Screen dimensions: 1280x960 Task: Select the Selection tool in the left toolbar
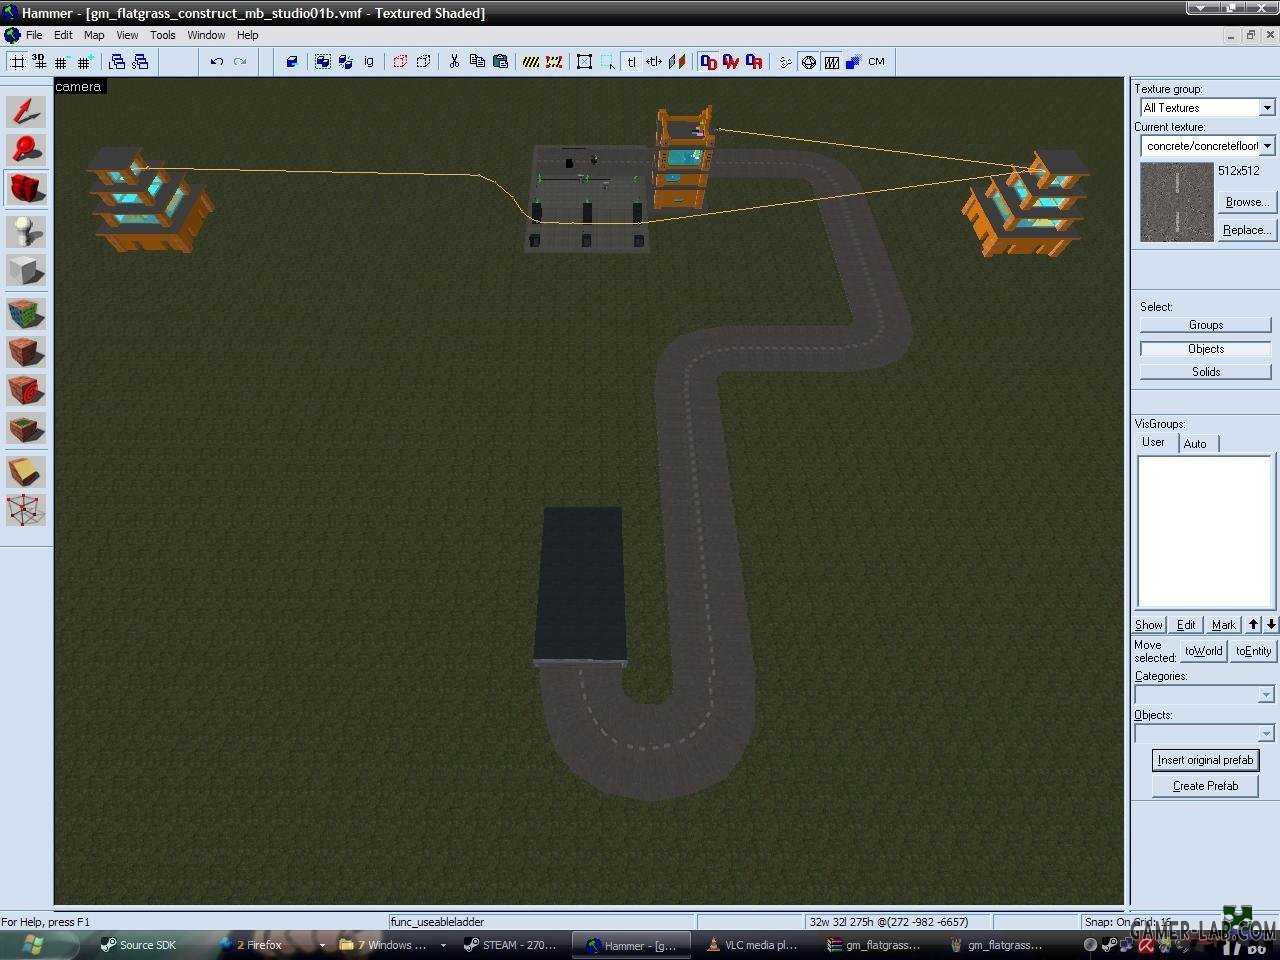click(26, 111)
